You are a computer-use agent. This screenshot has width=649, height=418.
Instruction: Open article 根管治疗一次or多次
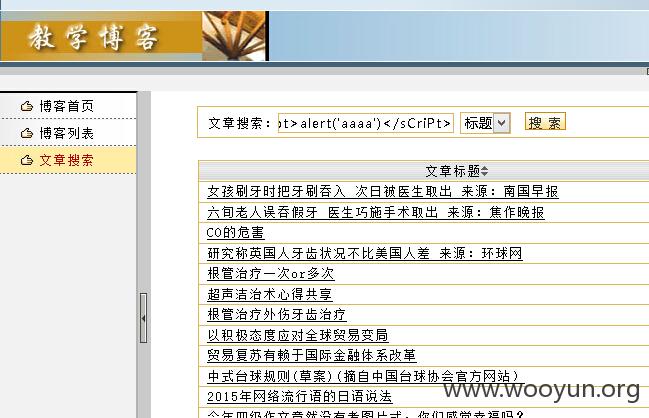[x=271, y=274]
